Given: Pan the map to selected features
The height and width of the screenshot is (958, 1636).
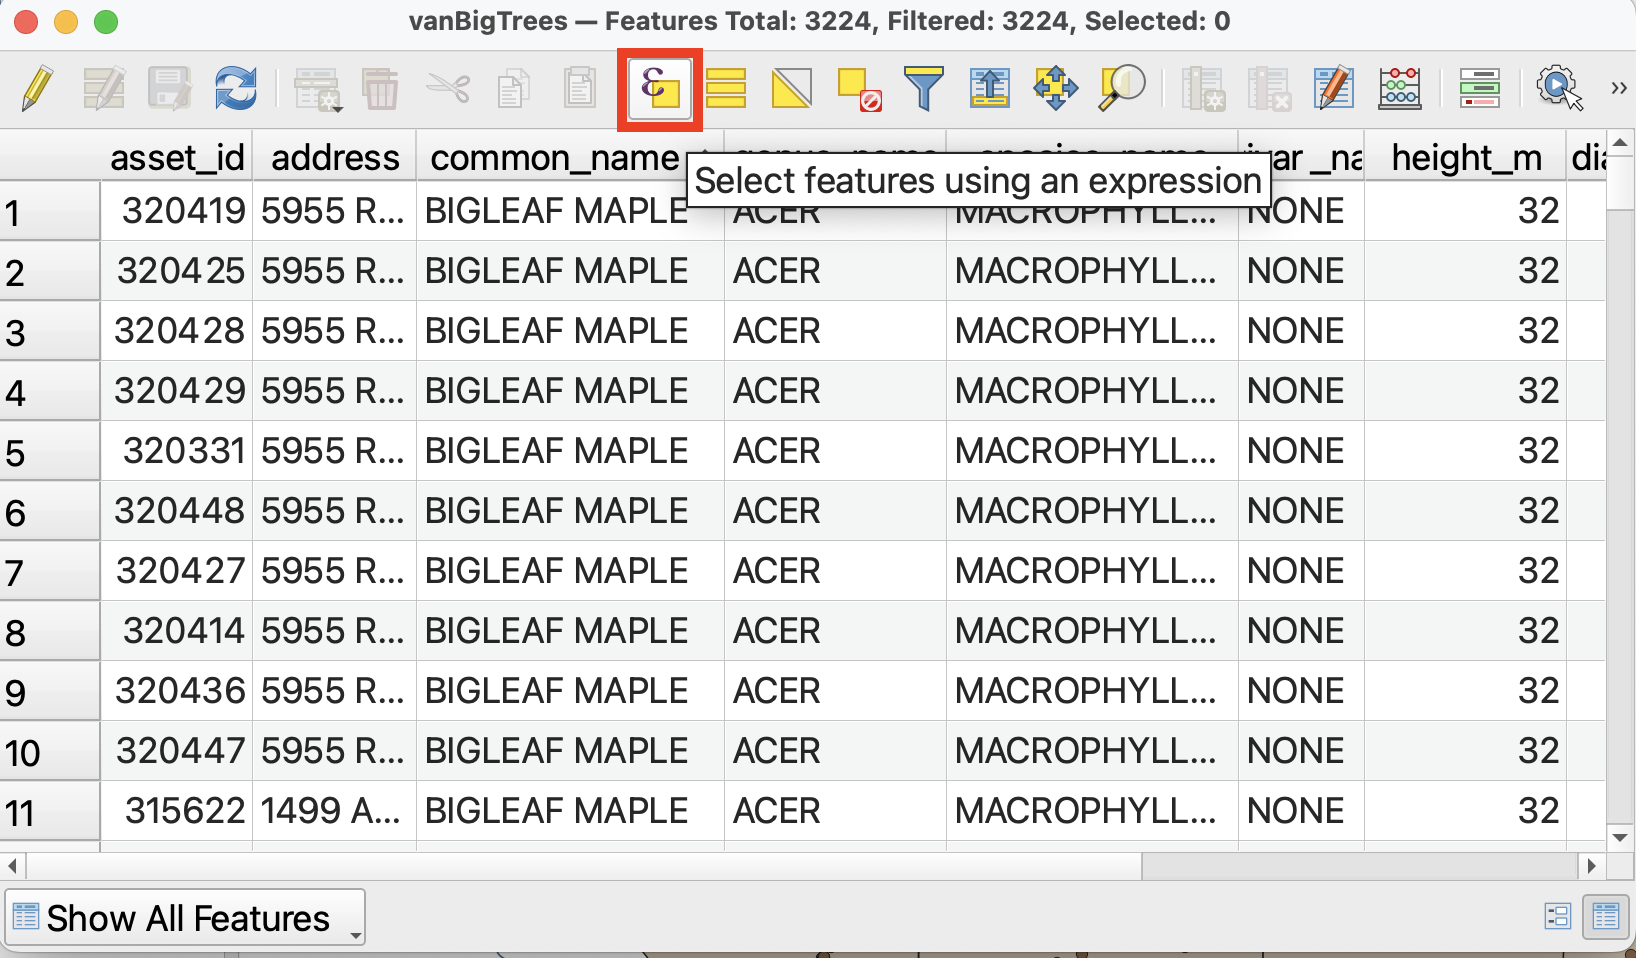Looking at the screenshot, I should 1055,88.
